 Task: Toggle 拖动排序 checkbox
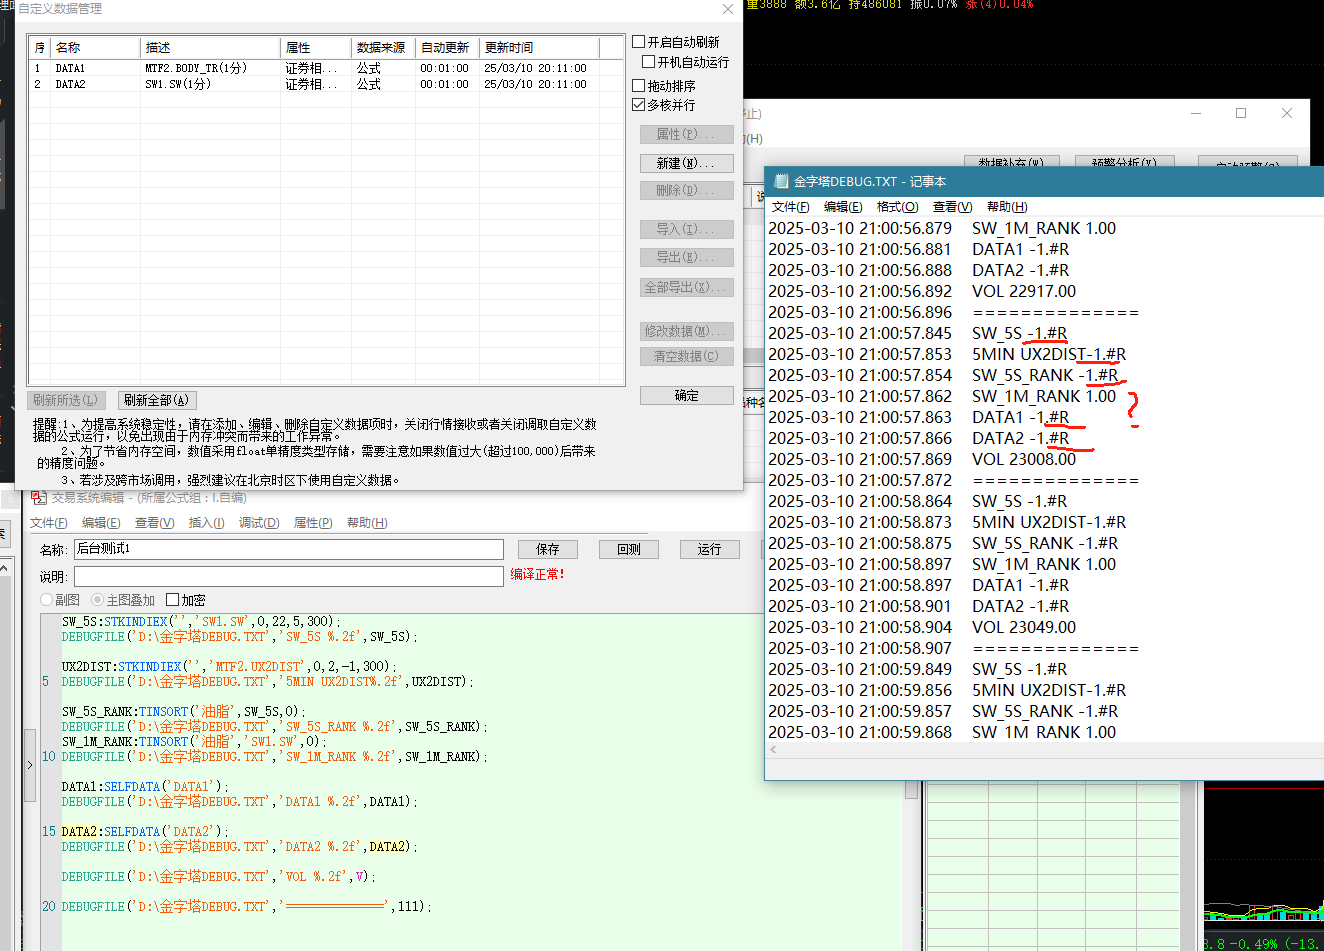pyautogui.click(x=639, y=86)
